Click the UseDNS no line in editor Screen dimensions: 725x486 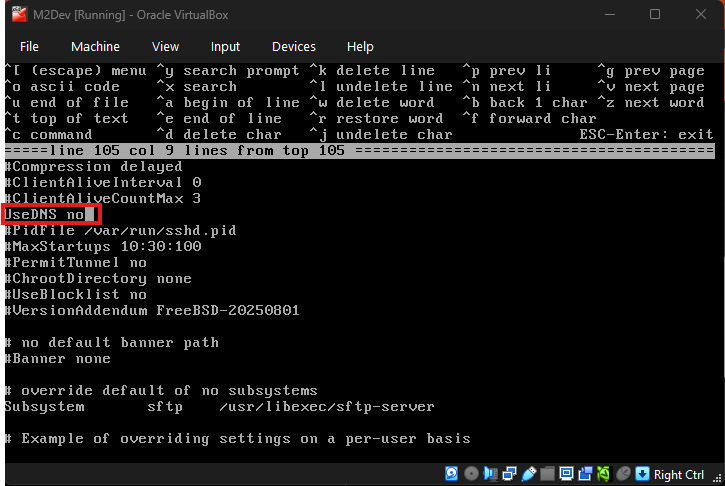tap(45, 215)
